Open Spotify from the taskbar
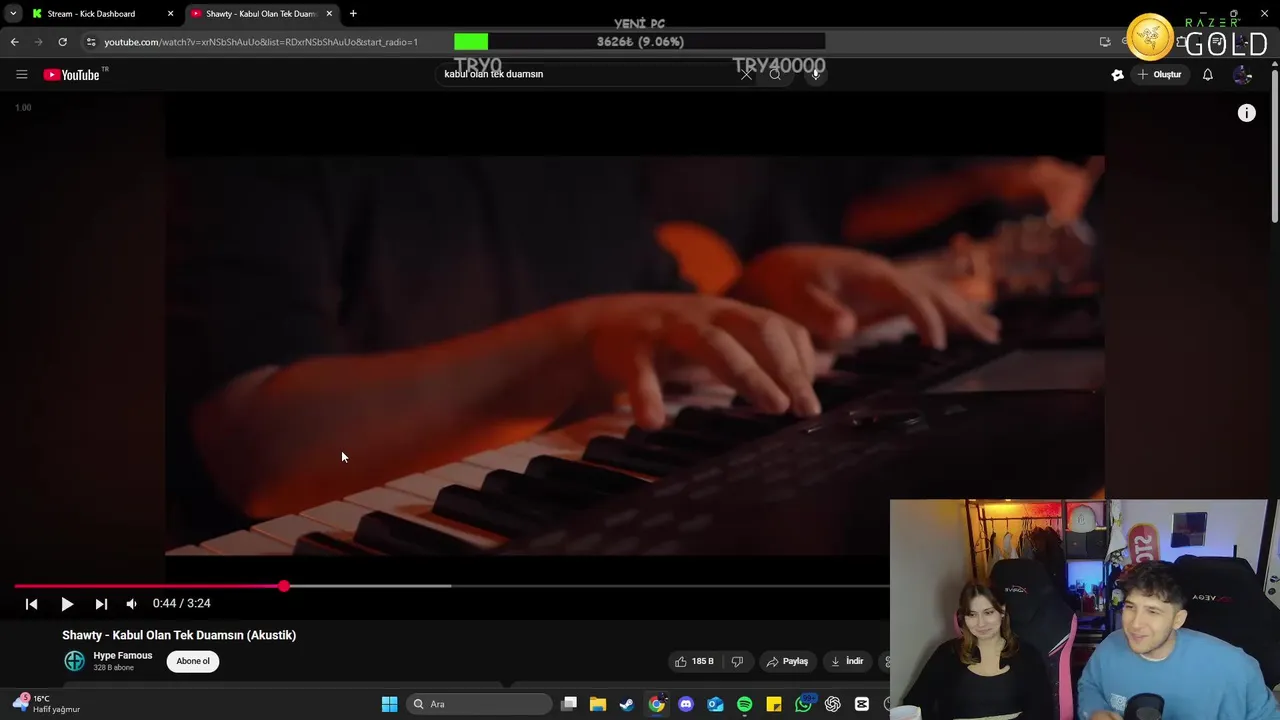The width and height of the screenshot is (1280, 720). [744, 704]
